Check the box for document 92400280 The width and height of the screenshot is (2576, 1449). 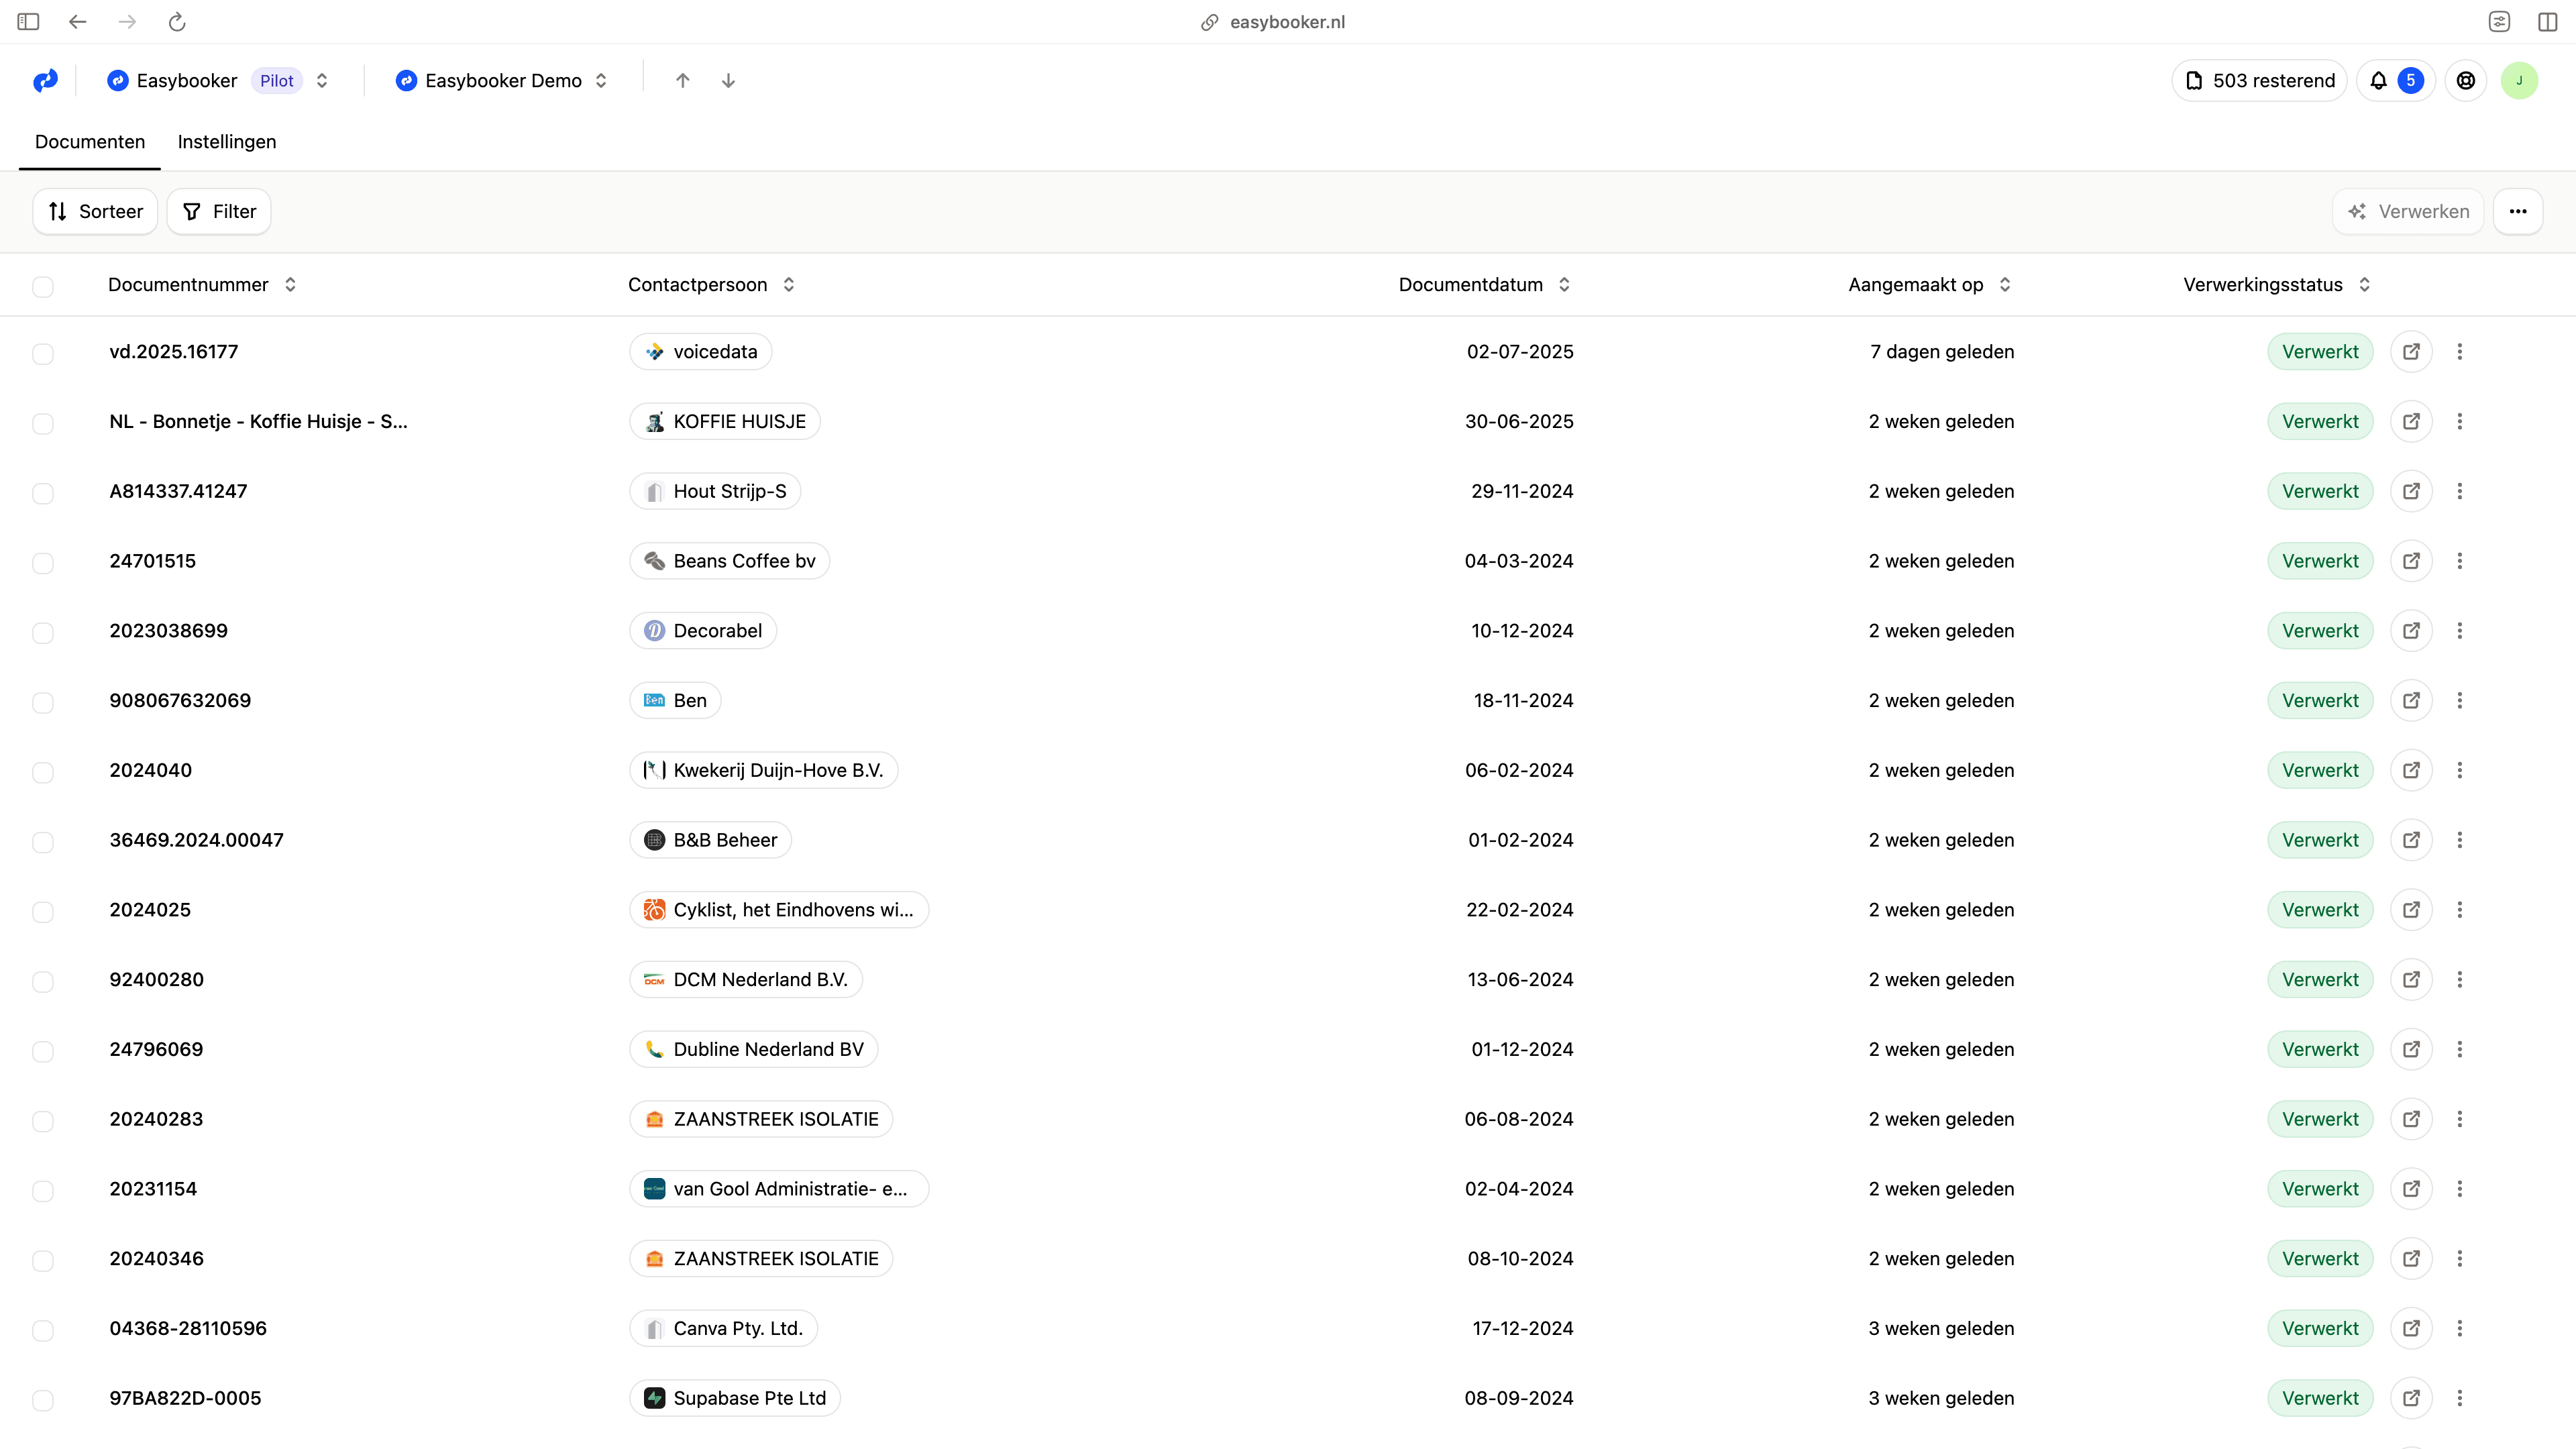(x=43, y=982)
